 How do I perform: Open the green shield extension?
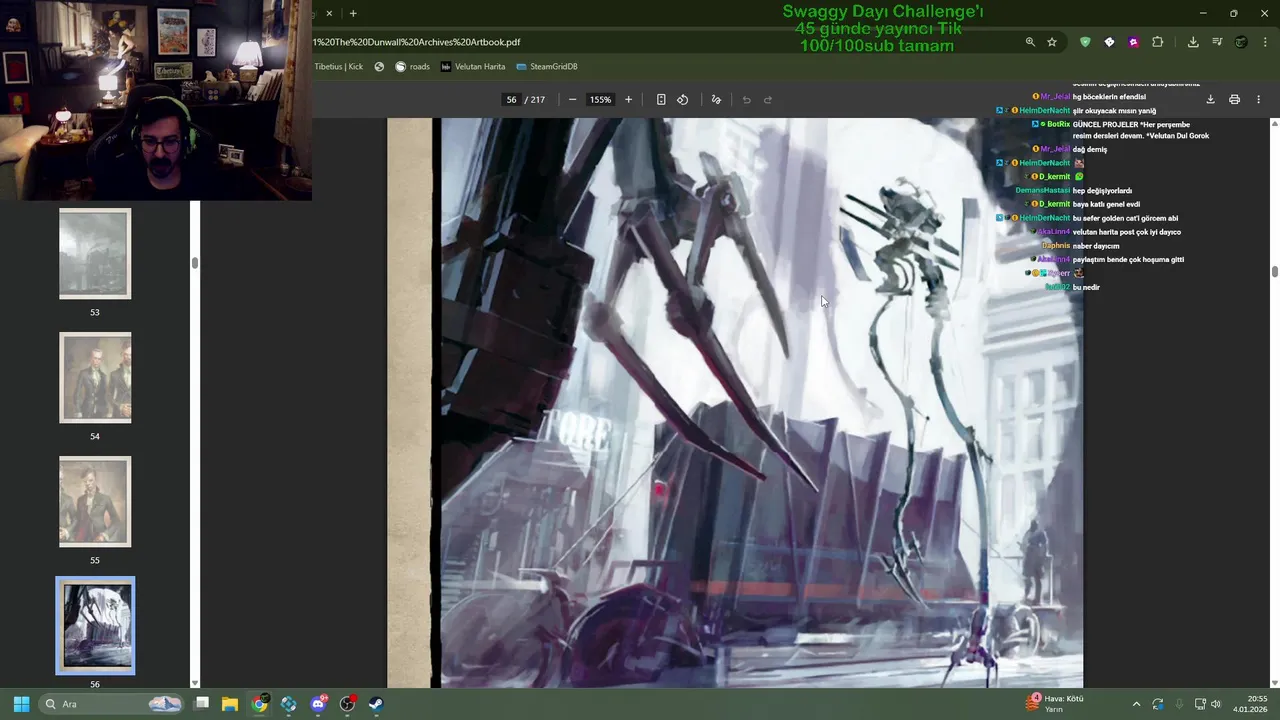tap(1085, 42)
